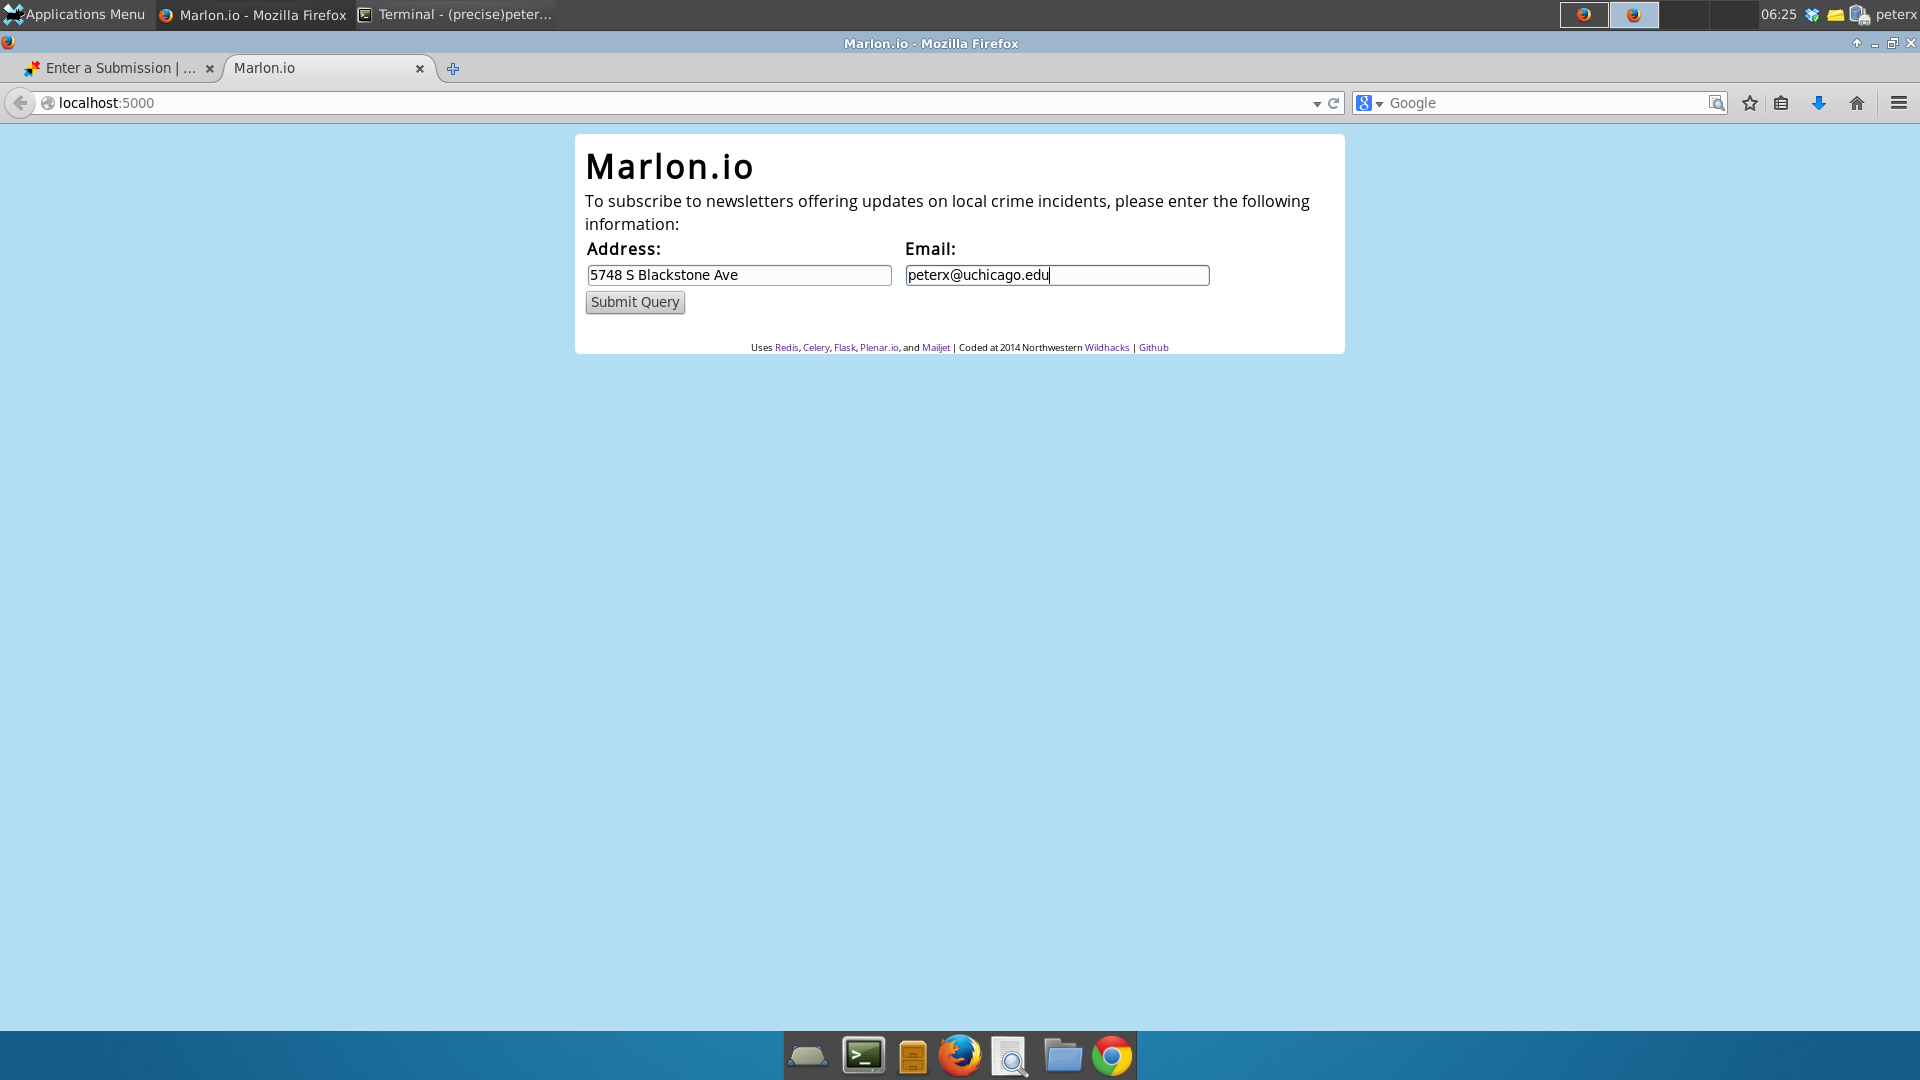Click the bookmark star icon
1920x1080 pixels.
tap(1749, 103)
